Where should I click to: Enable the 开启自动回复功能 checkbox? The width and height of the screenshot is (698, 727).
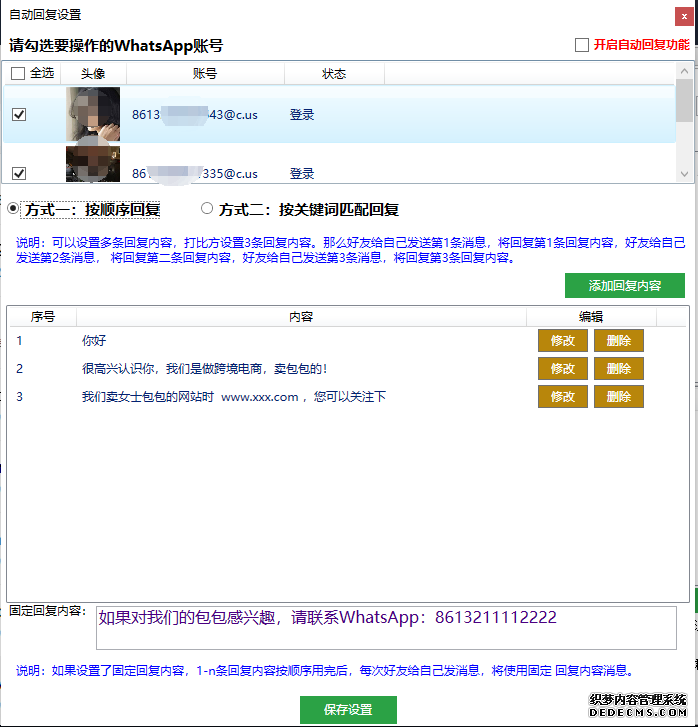coord(582,45)
